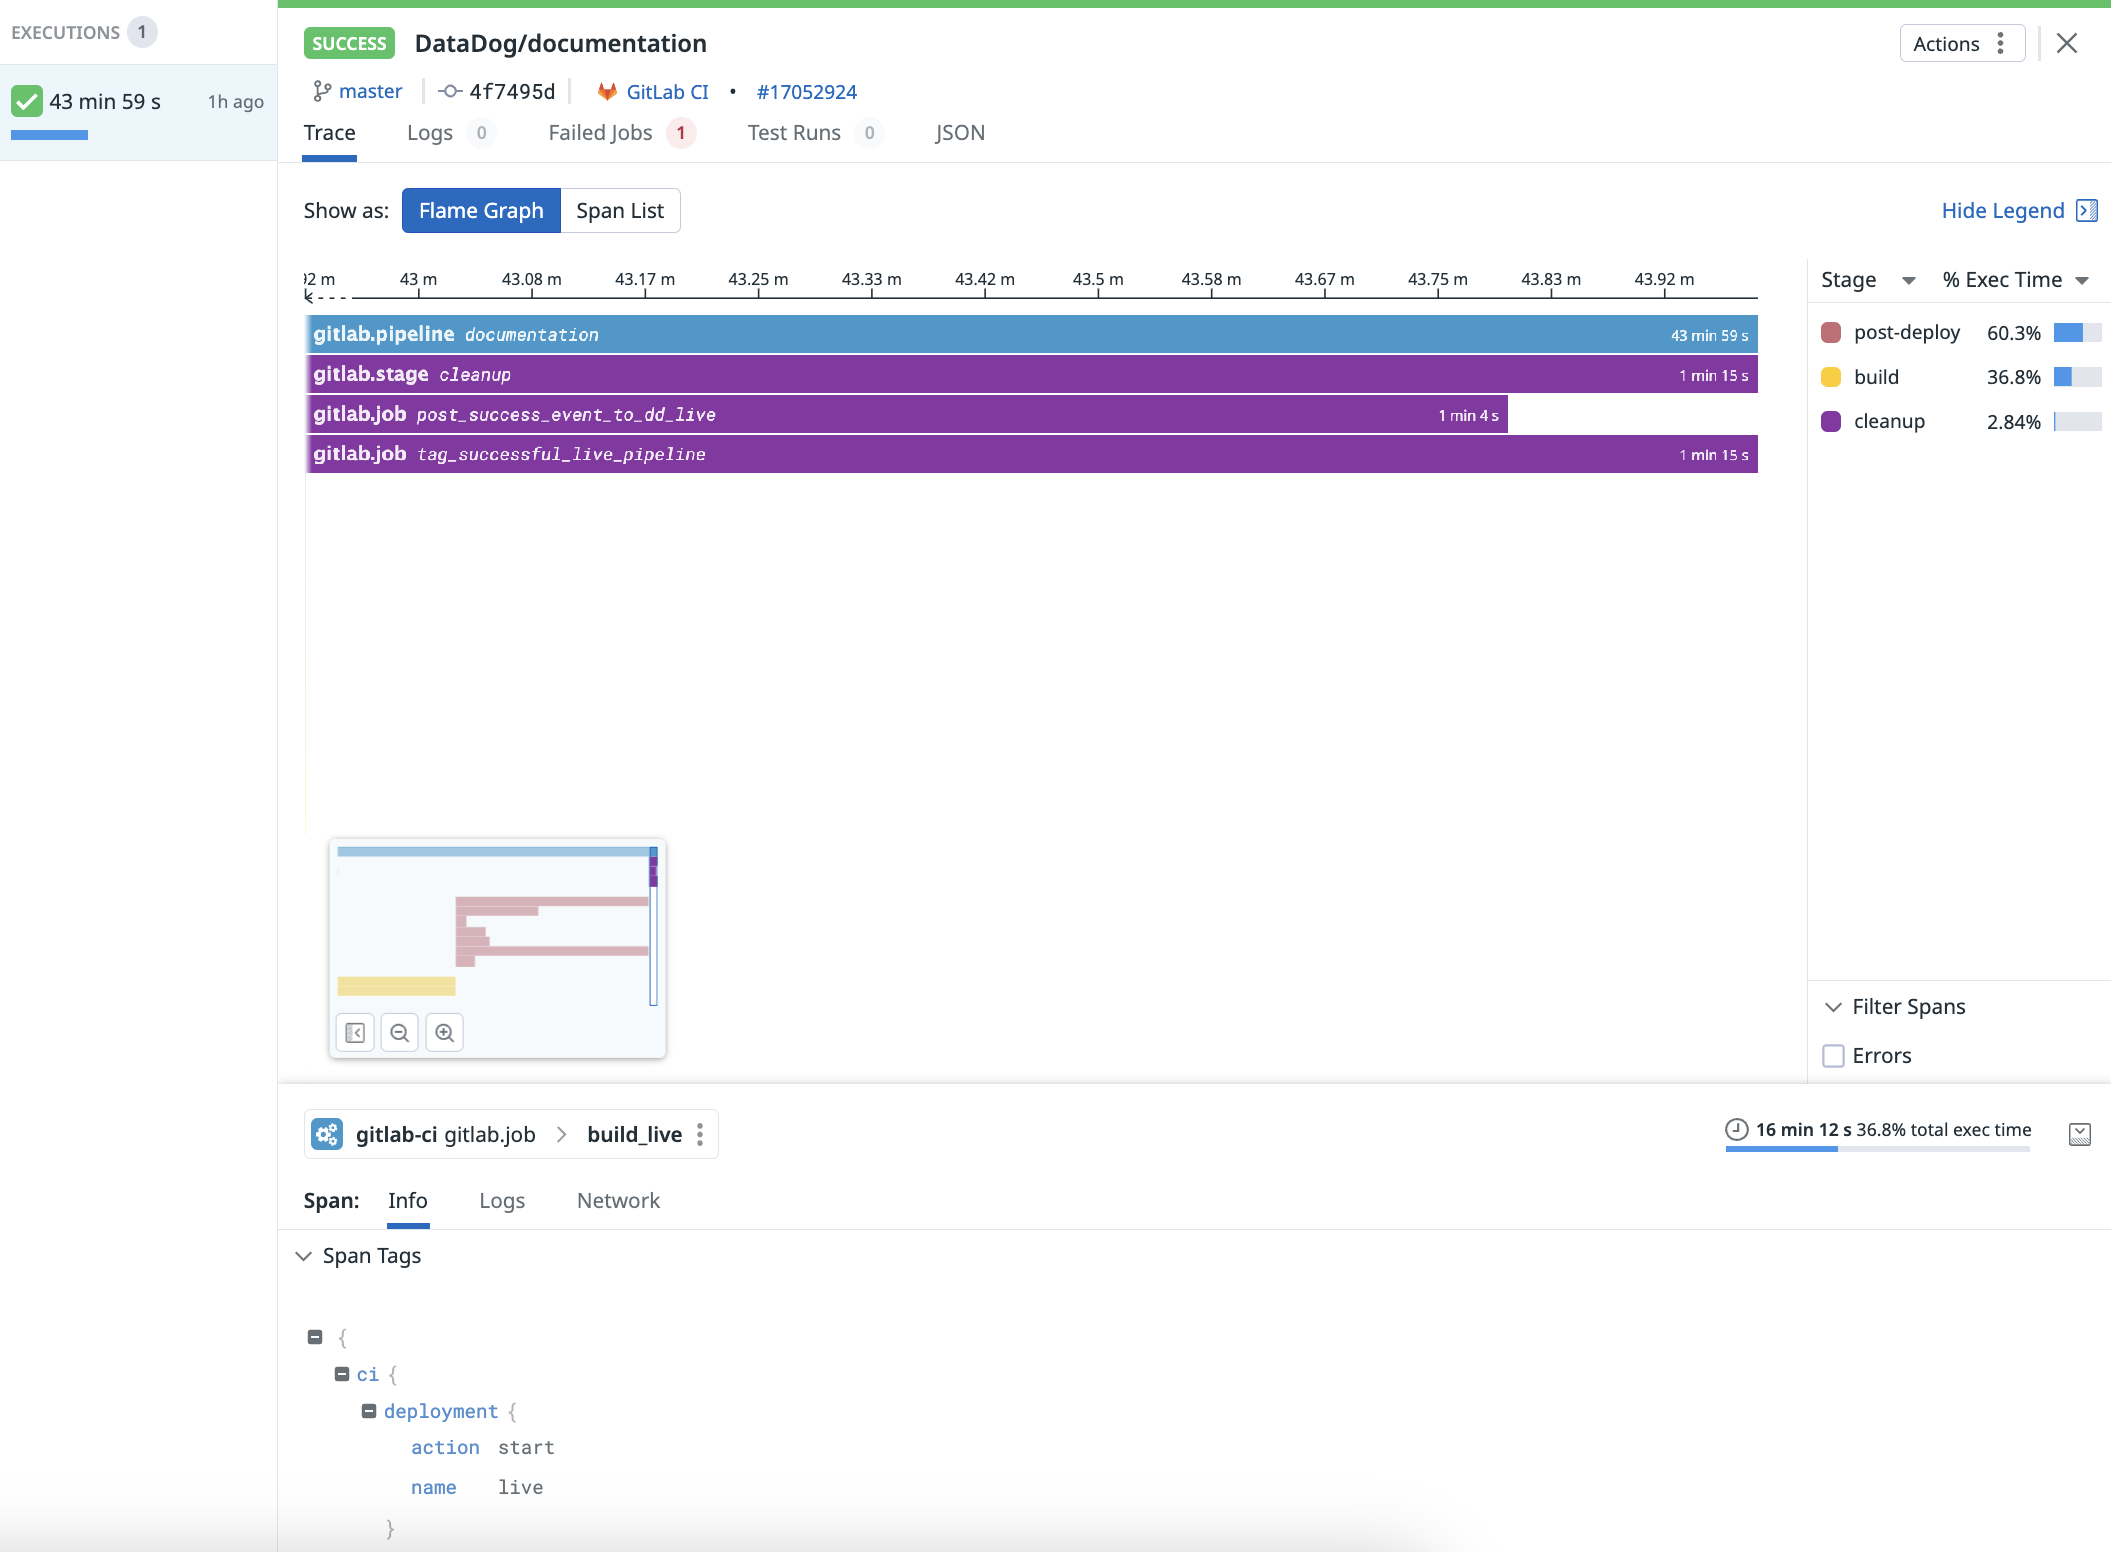The width and height of the screenshot is (2111, 1552).
Task: Open the Actions menu button
Action: [1960, 44]
